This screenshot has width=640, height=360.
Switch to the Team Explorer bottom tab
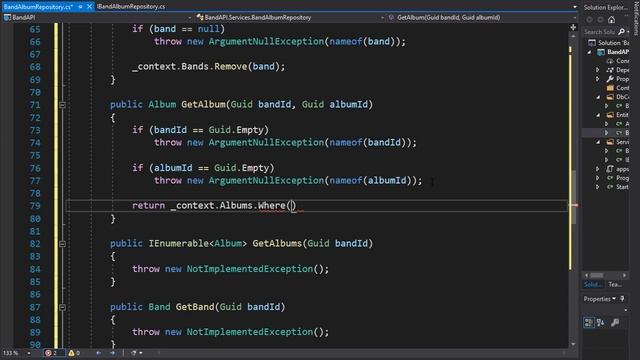click(x=615, y=284)
